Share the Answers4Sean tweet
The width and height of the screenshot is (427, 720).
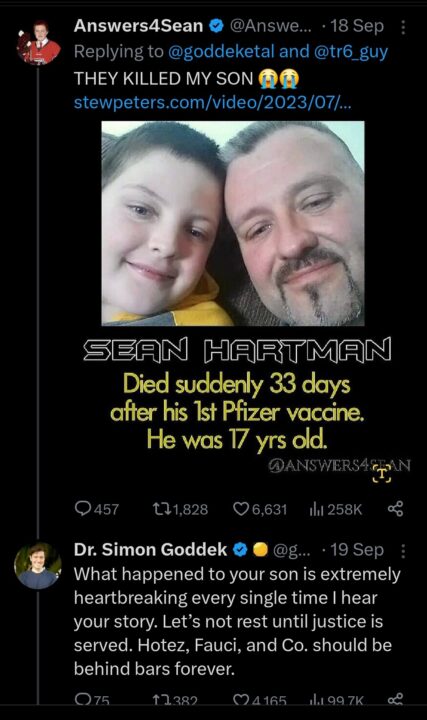tap(395, 509)
